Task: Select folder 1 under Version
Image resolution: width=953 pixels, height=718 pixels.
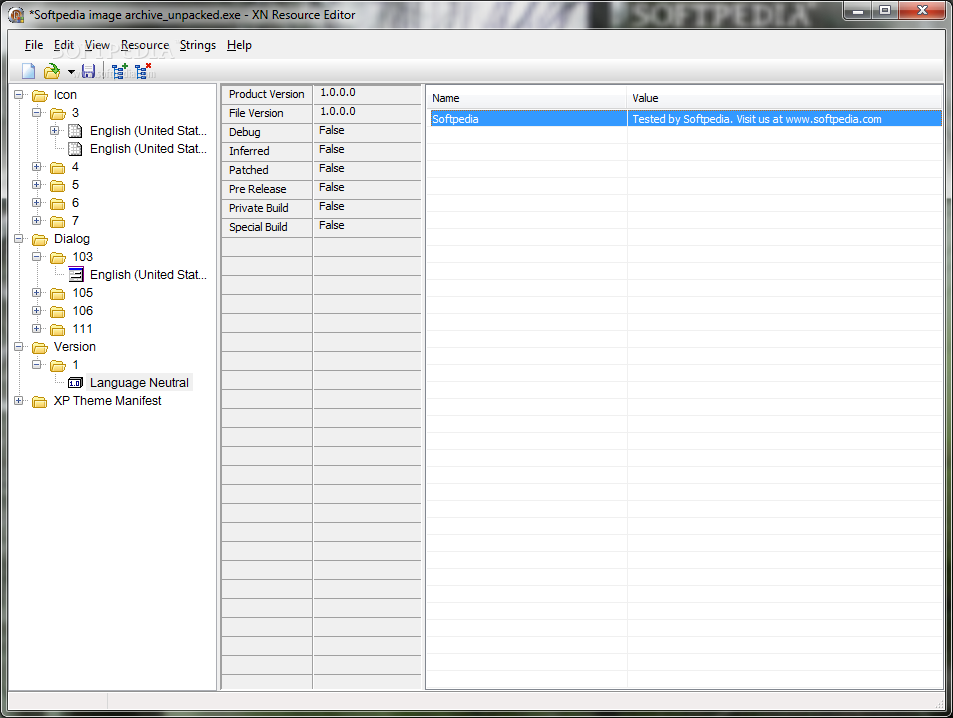Action: [x=75, y=365]
